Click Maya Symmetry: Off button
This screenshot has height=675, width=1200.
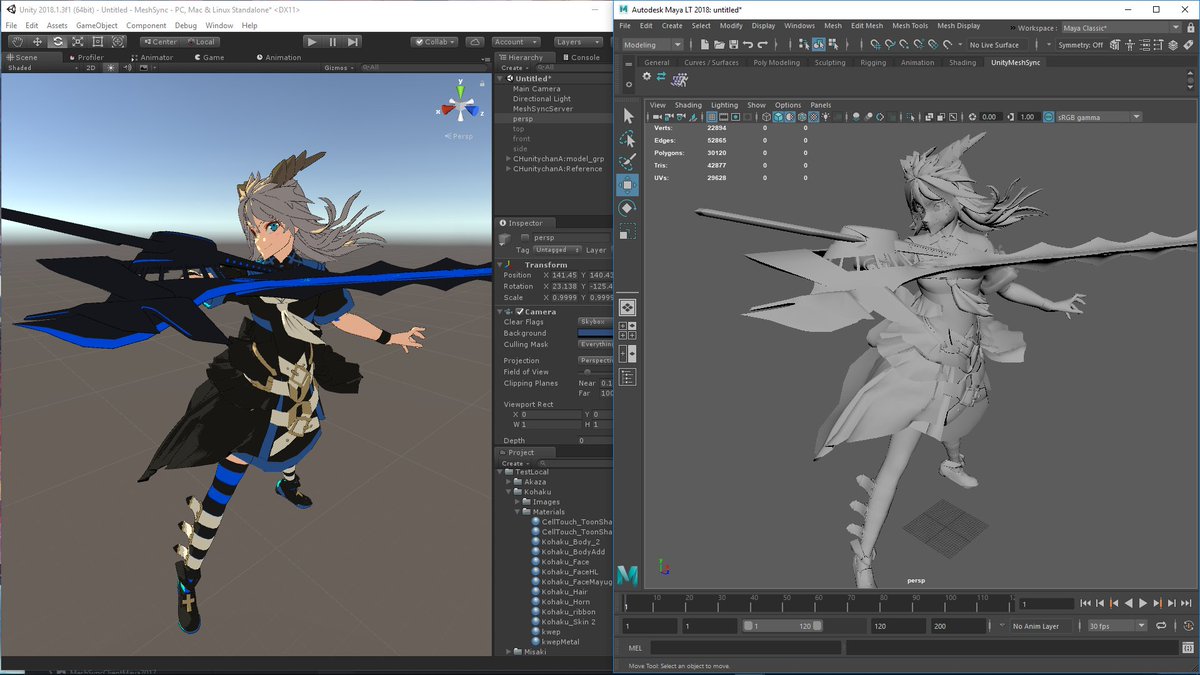[x=1081, y=45]
